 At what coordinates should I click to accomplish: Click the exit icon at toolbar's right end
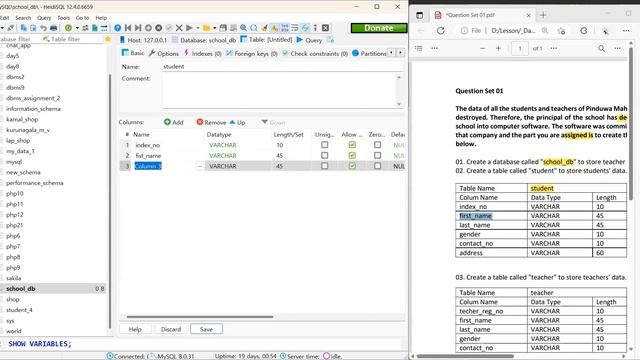[325, 28]
